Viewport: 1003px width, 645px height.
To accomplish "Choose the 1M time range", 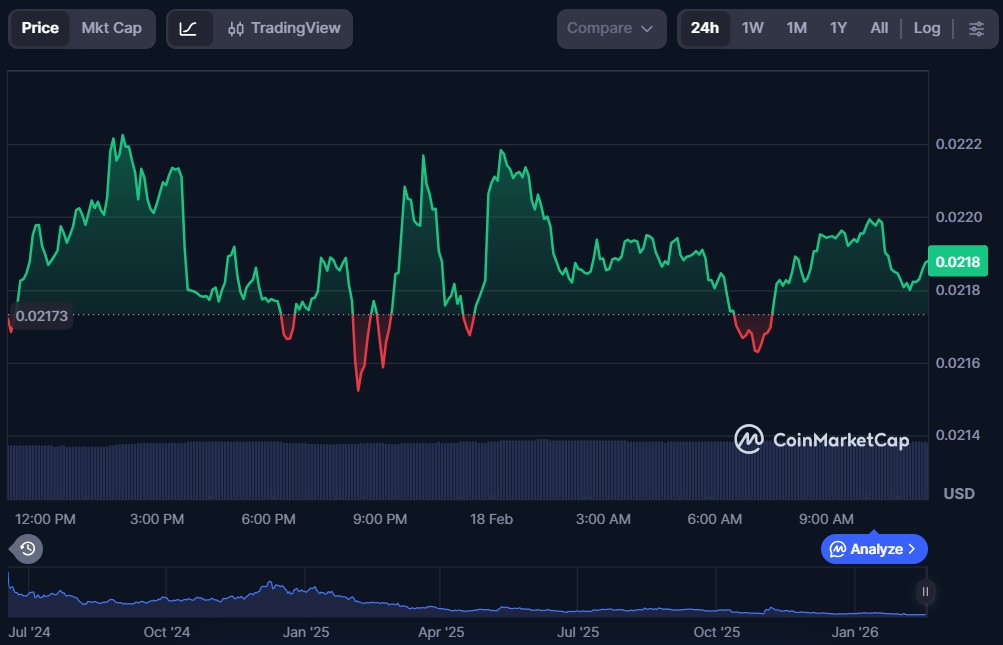I will 796,29.
